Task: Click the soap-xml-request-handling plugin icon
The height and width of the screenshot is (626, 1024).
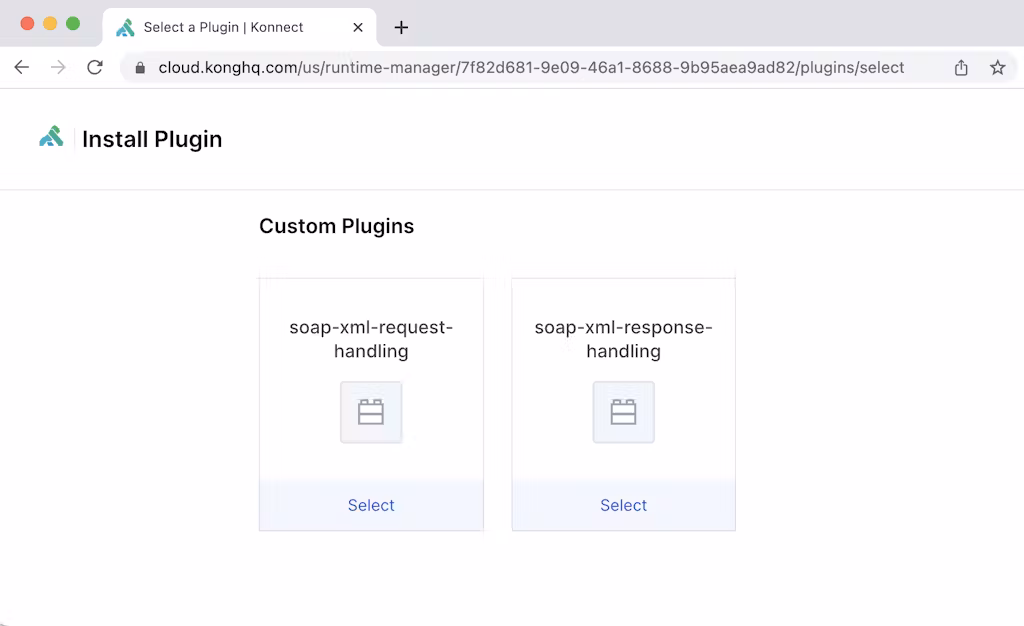Action: (371, 412)
